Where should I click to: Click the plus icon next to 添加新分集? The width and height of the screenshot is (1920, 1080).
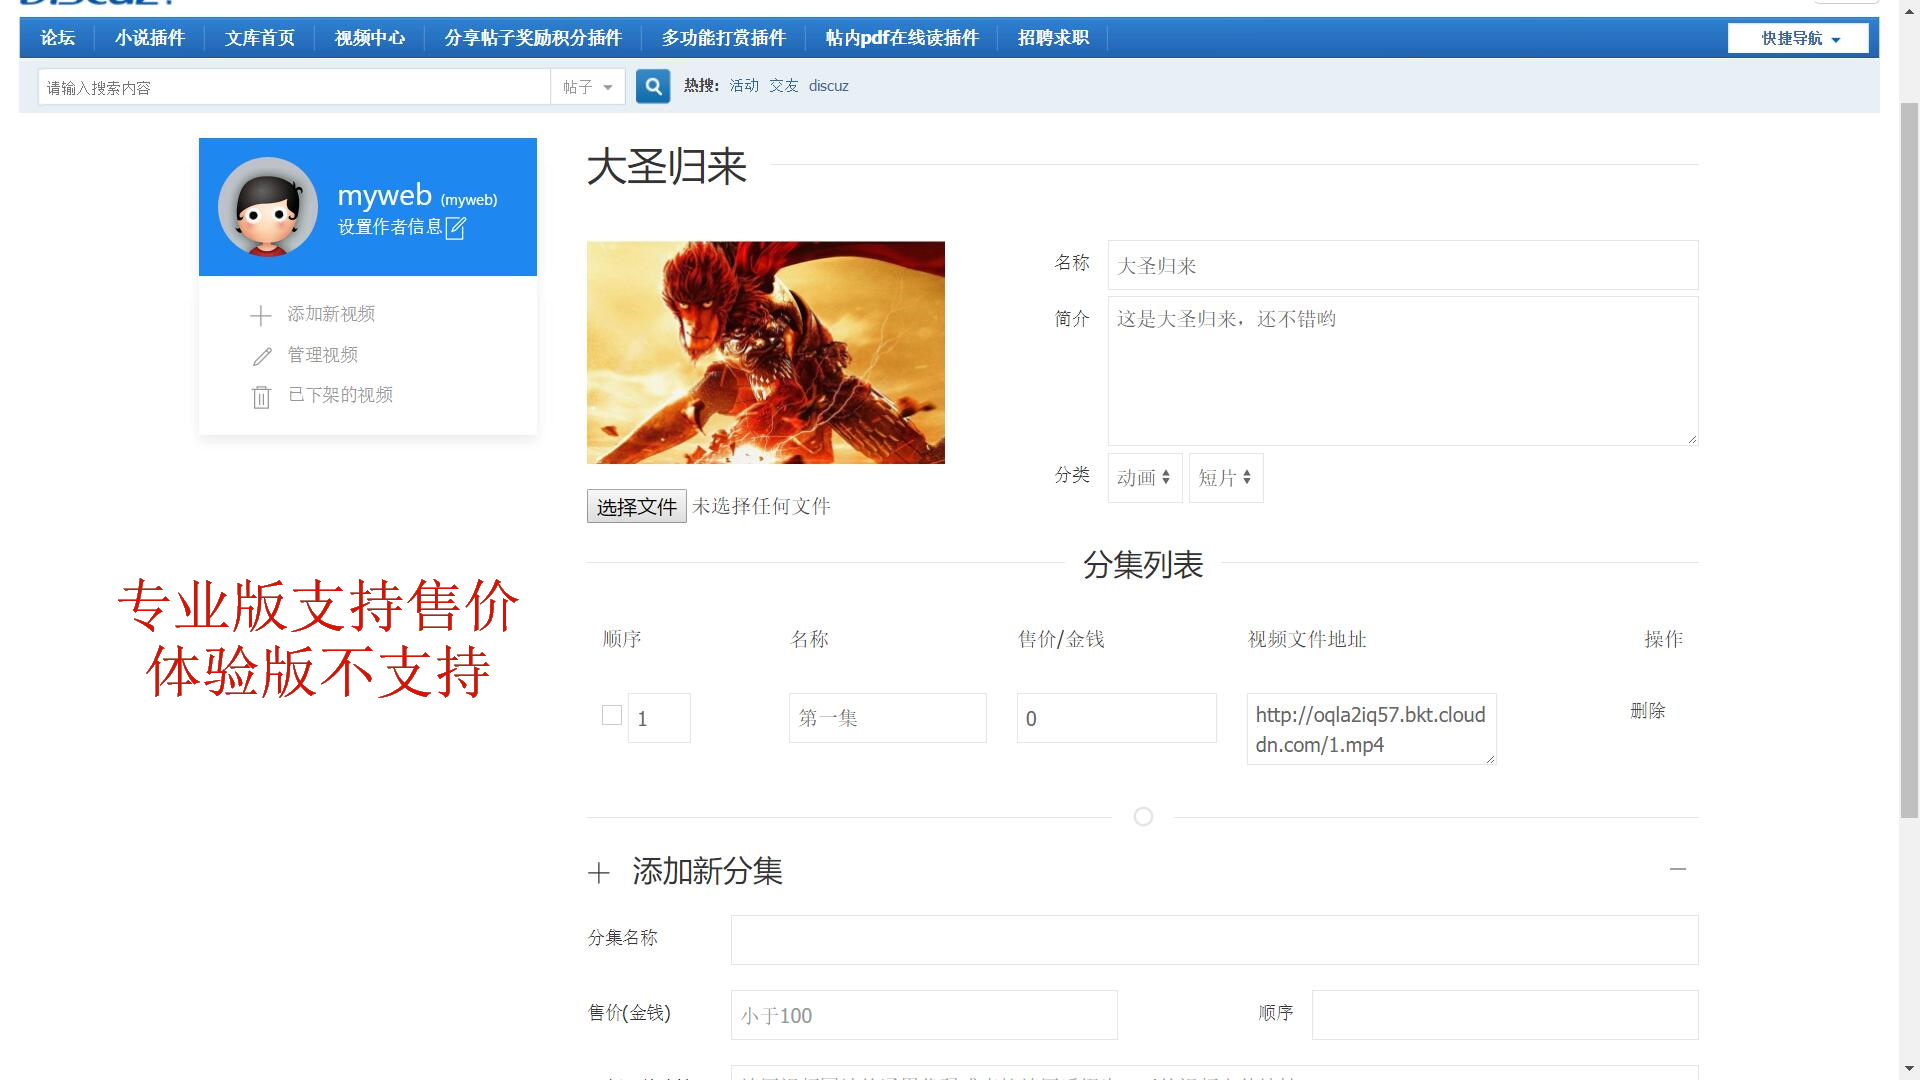coord(598,873)
